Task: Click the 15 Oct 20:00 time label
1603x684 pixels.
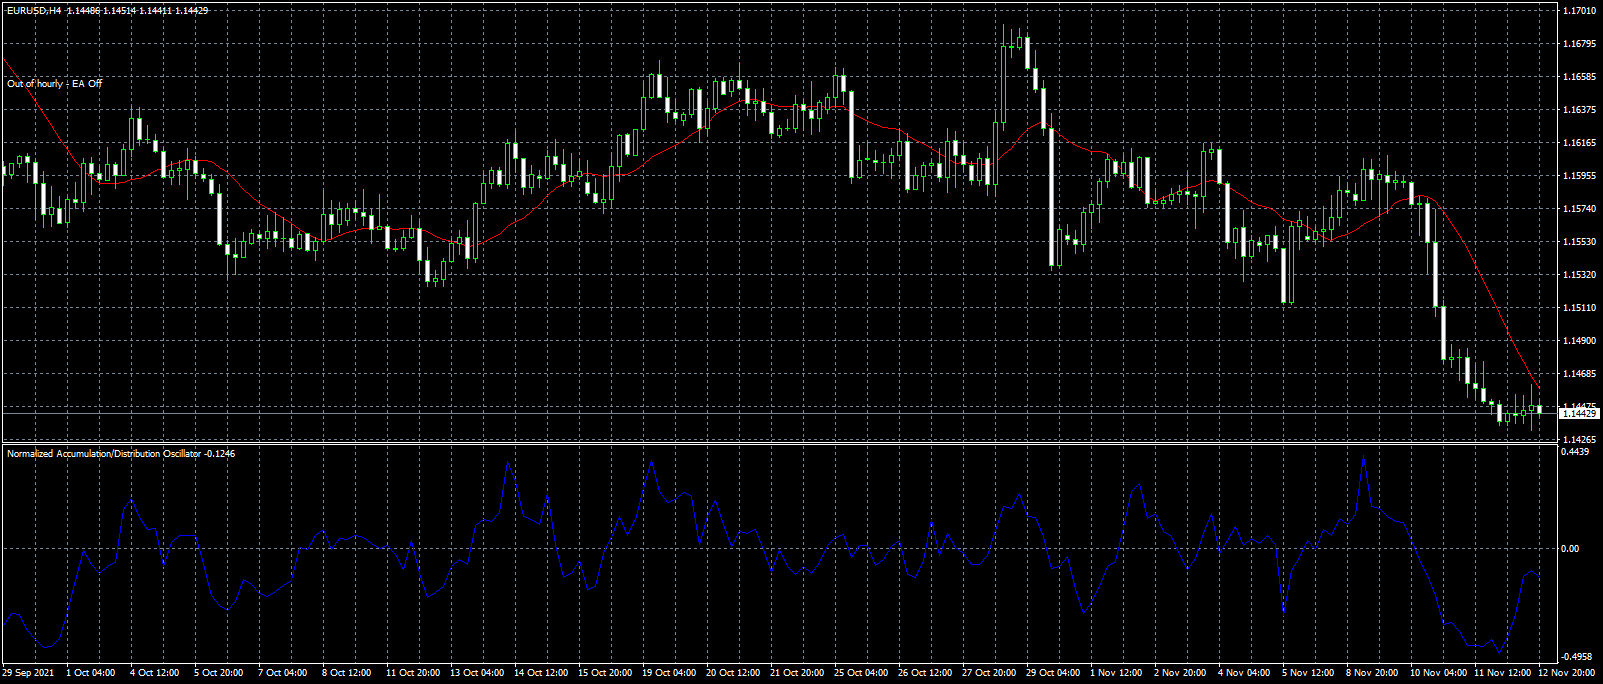Action: click(x=605, y=673)
